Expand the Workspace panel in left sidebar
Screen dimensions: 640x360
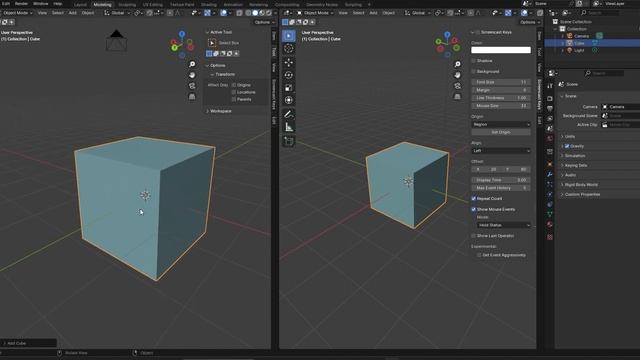pos(221,111)
